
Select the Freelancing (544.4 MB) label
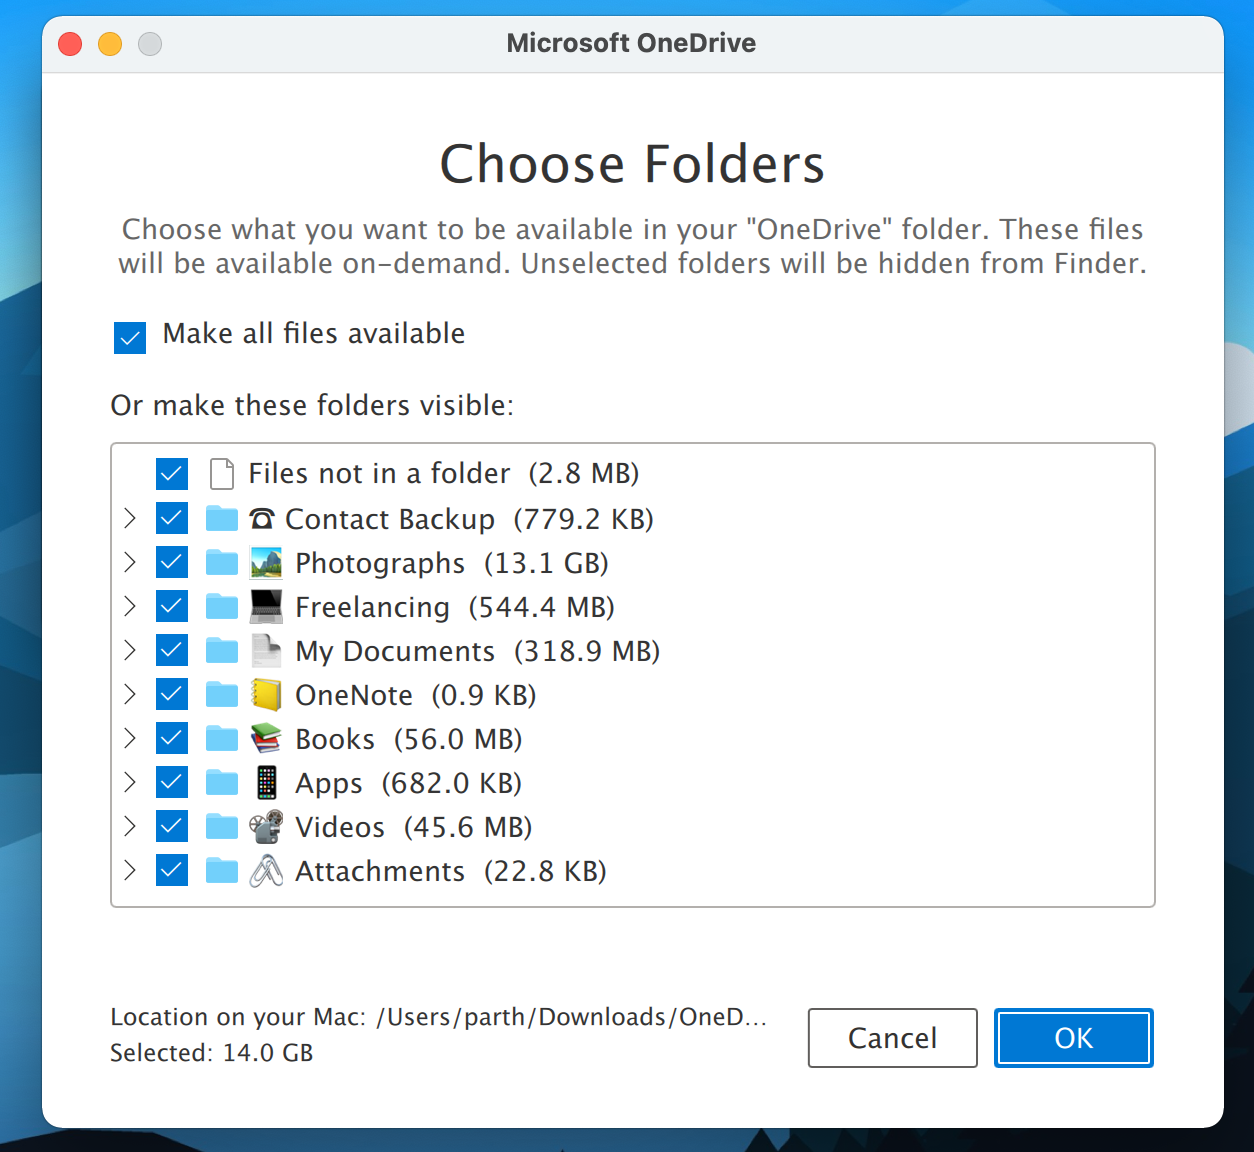coord(455,607)
